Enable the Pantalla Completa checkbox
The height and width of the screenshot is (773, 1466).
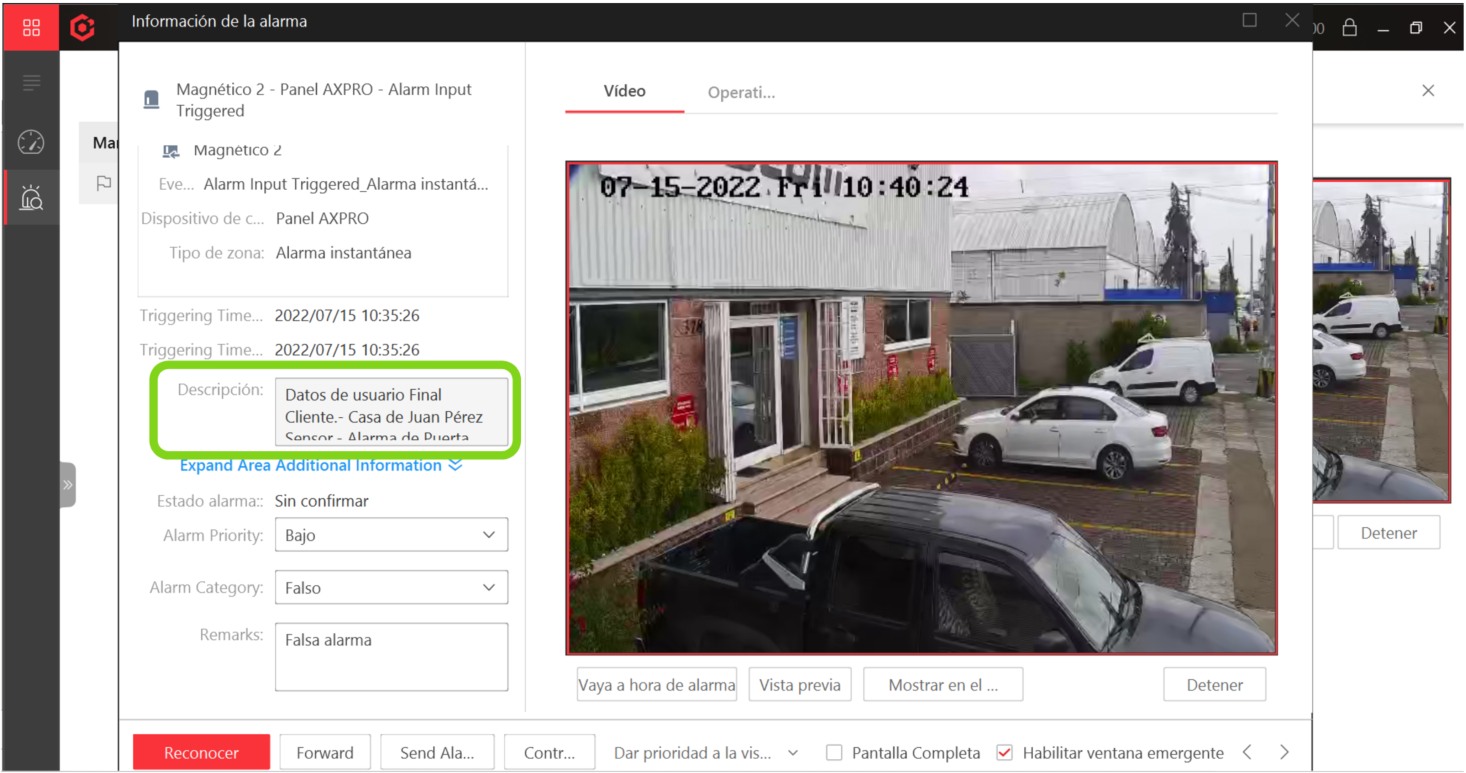click(x=834, y=753)
